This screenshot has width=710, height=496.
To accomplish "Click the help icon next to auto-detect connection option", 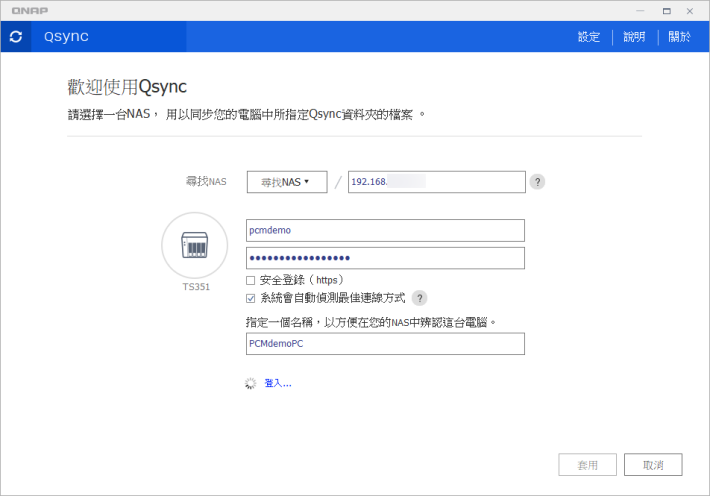I will click(x=419, y=298).
